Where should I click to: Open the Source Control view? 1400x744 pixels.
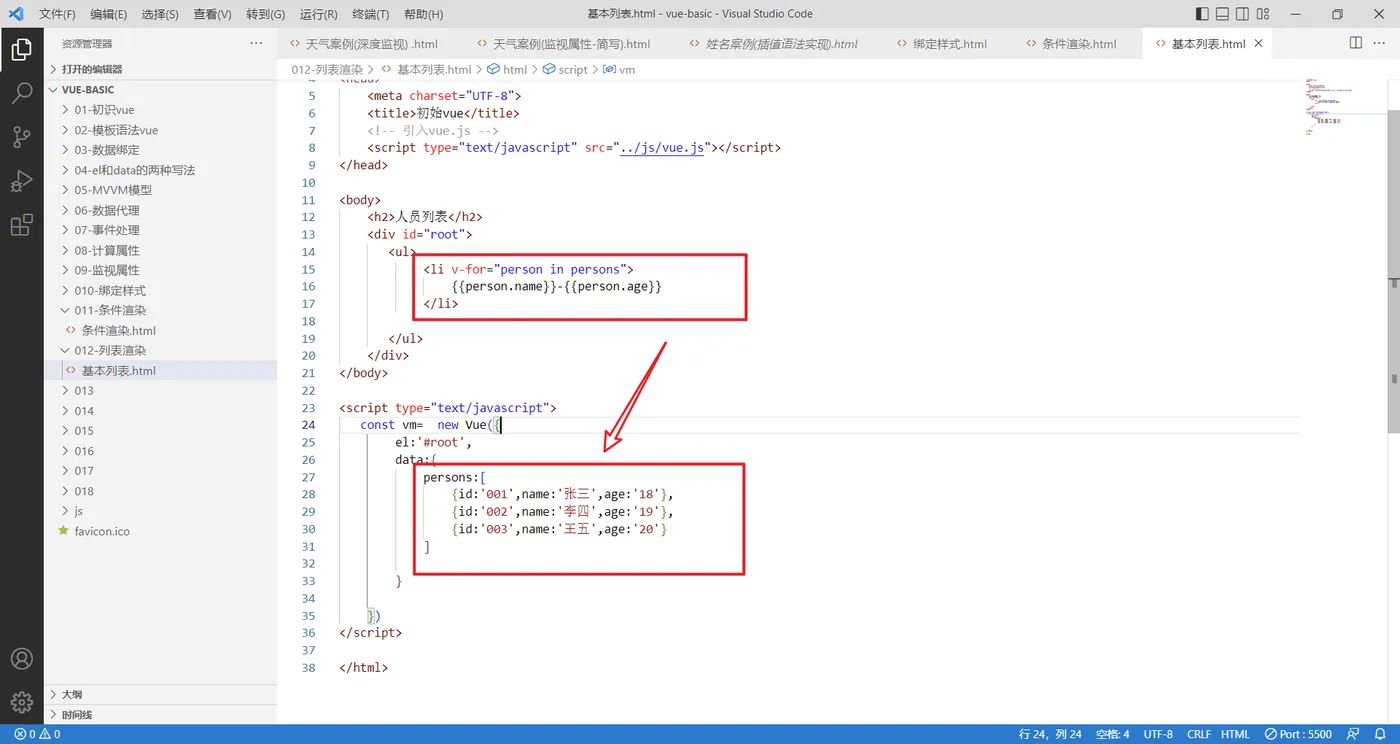coord(21,138)
